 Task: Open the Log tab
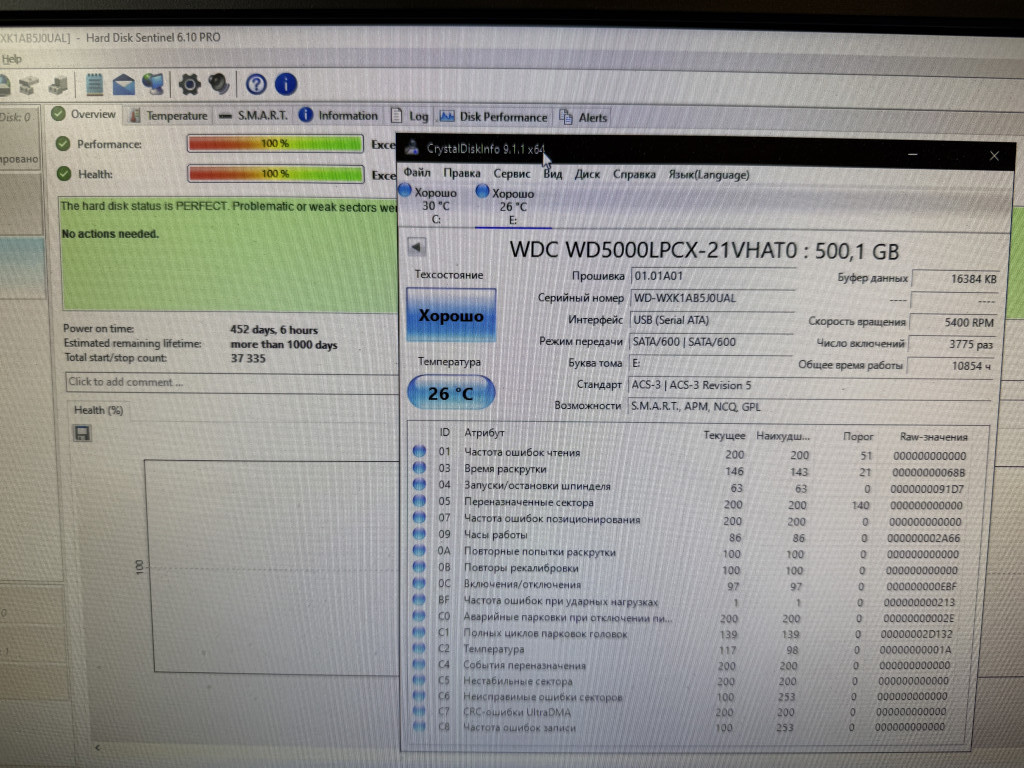coord(409,116)
